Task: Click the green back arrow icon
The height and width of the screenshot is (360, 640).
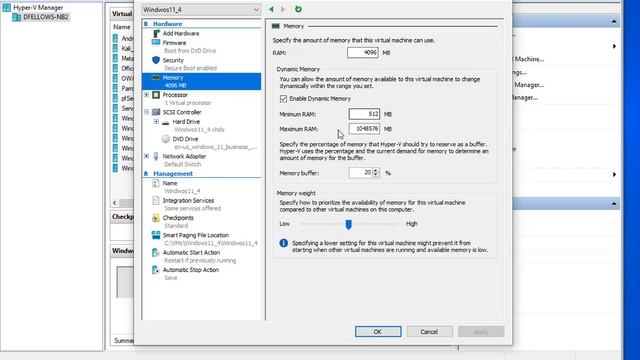Action: (x=271, y=9)
